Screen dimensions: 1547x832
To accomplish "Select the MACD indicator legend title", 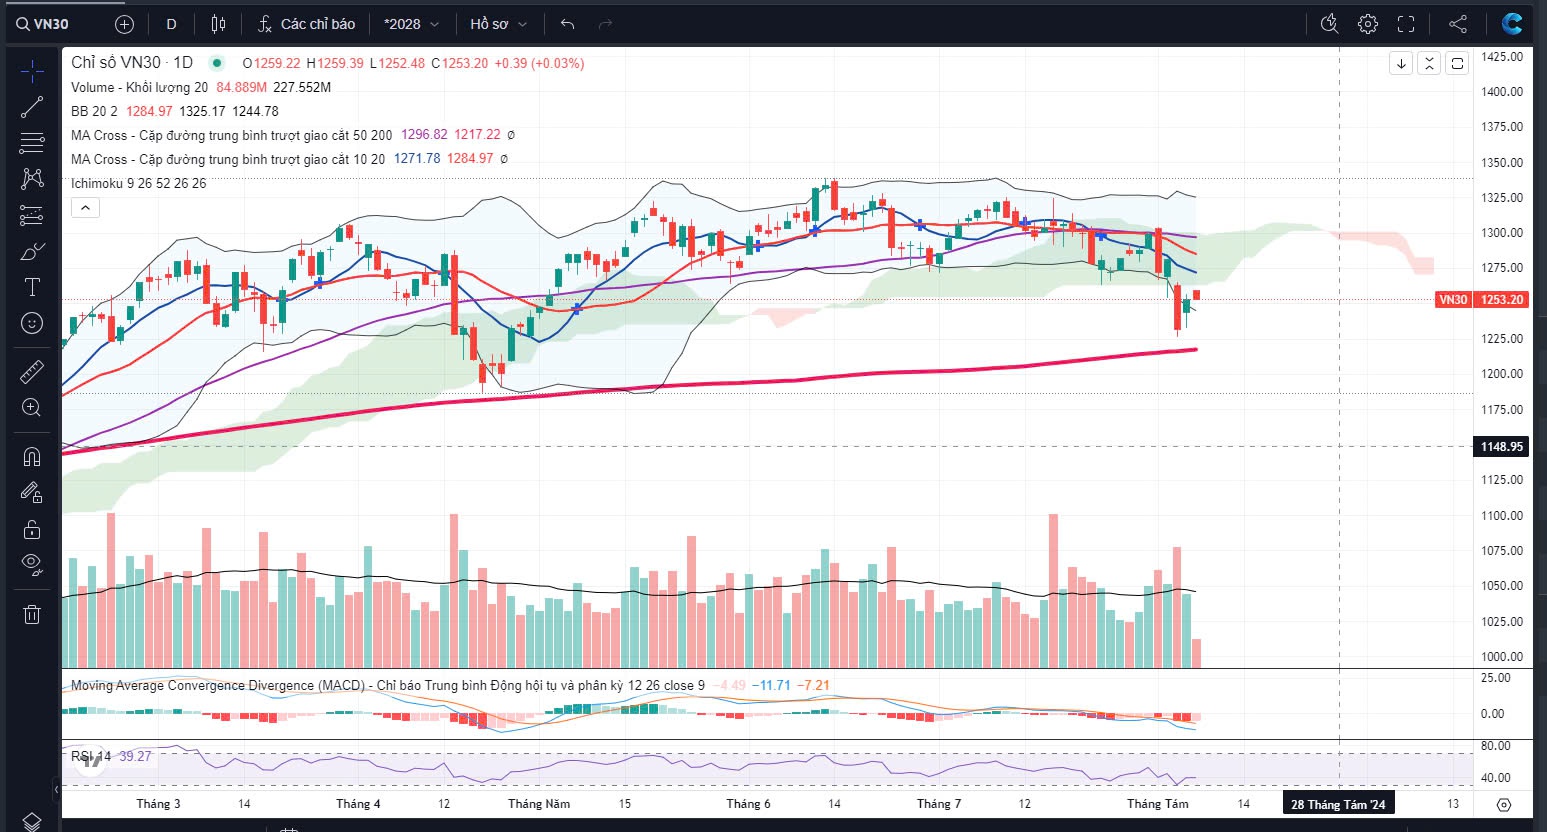I will click(387, 685).
